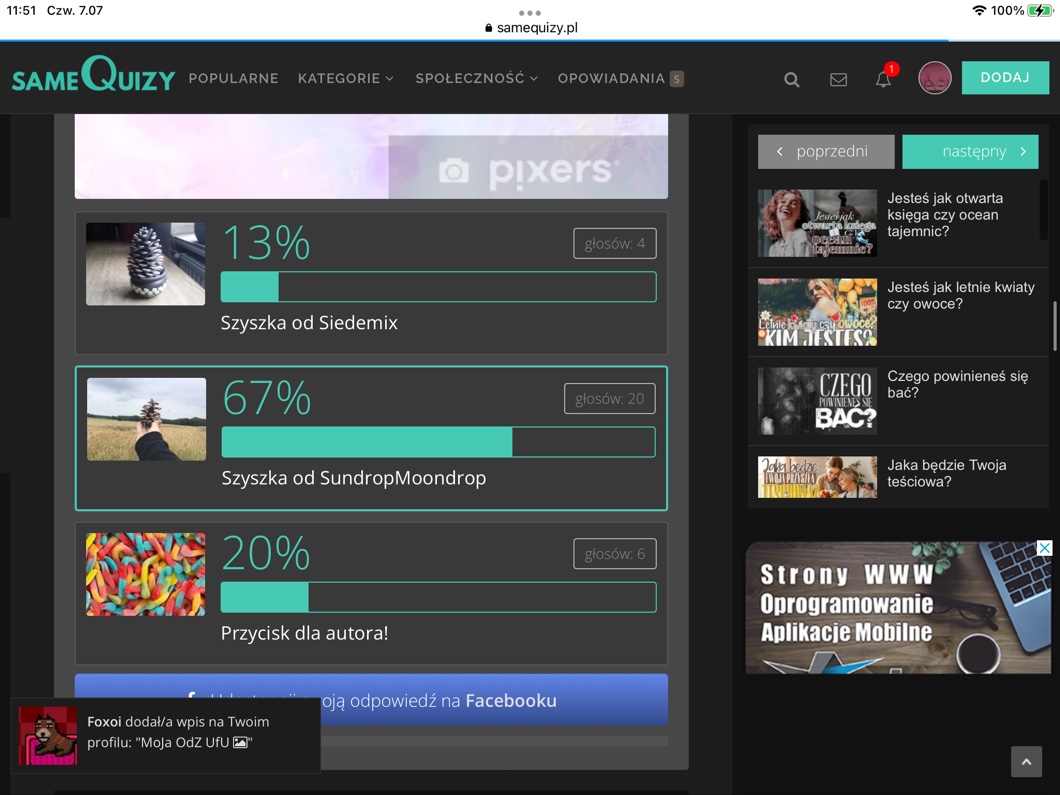Open the user profile avatar

tap(934, 78)
